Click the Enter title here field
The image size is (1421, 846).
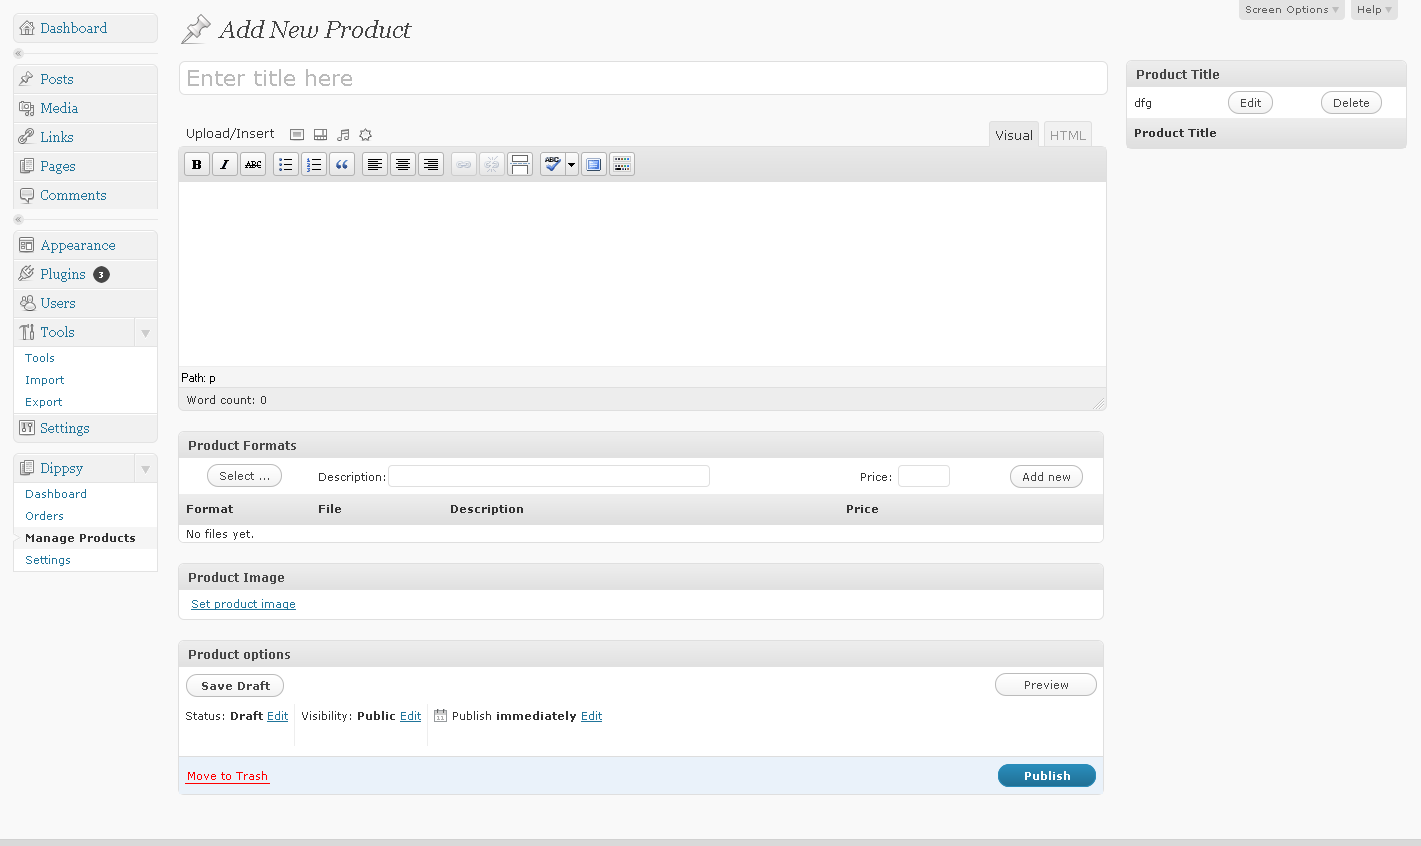pos(643,78)
